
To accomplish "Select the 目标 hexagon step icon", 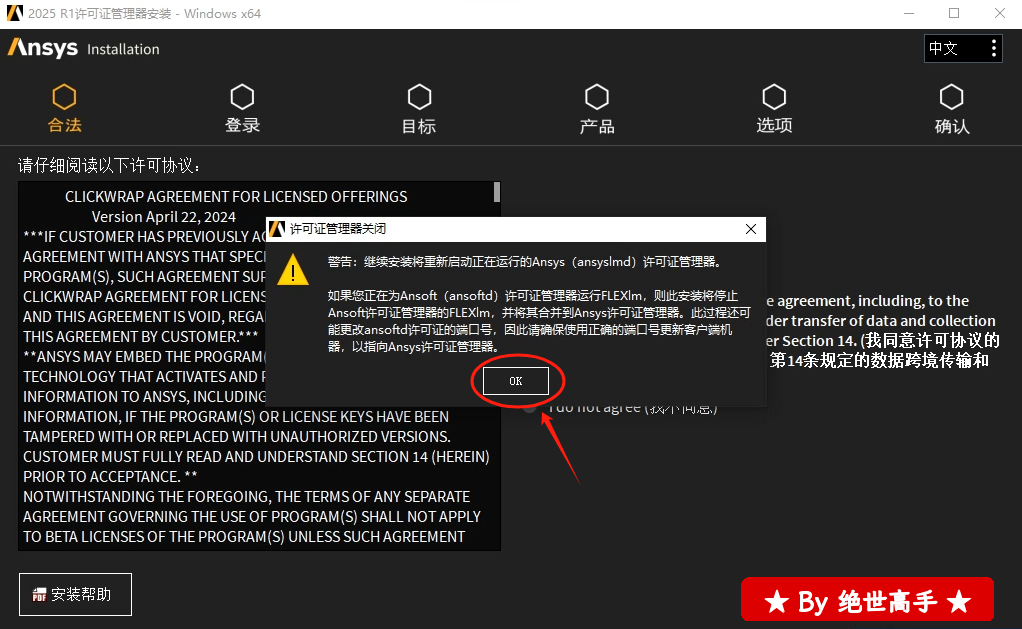I will pos(419,97).
